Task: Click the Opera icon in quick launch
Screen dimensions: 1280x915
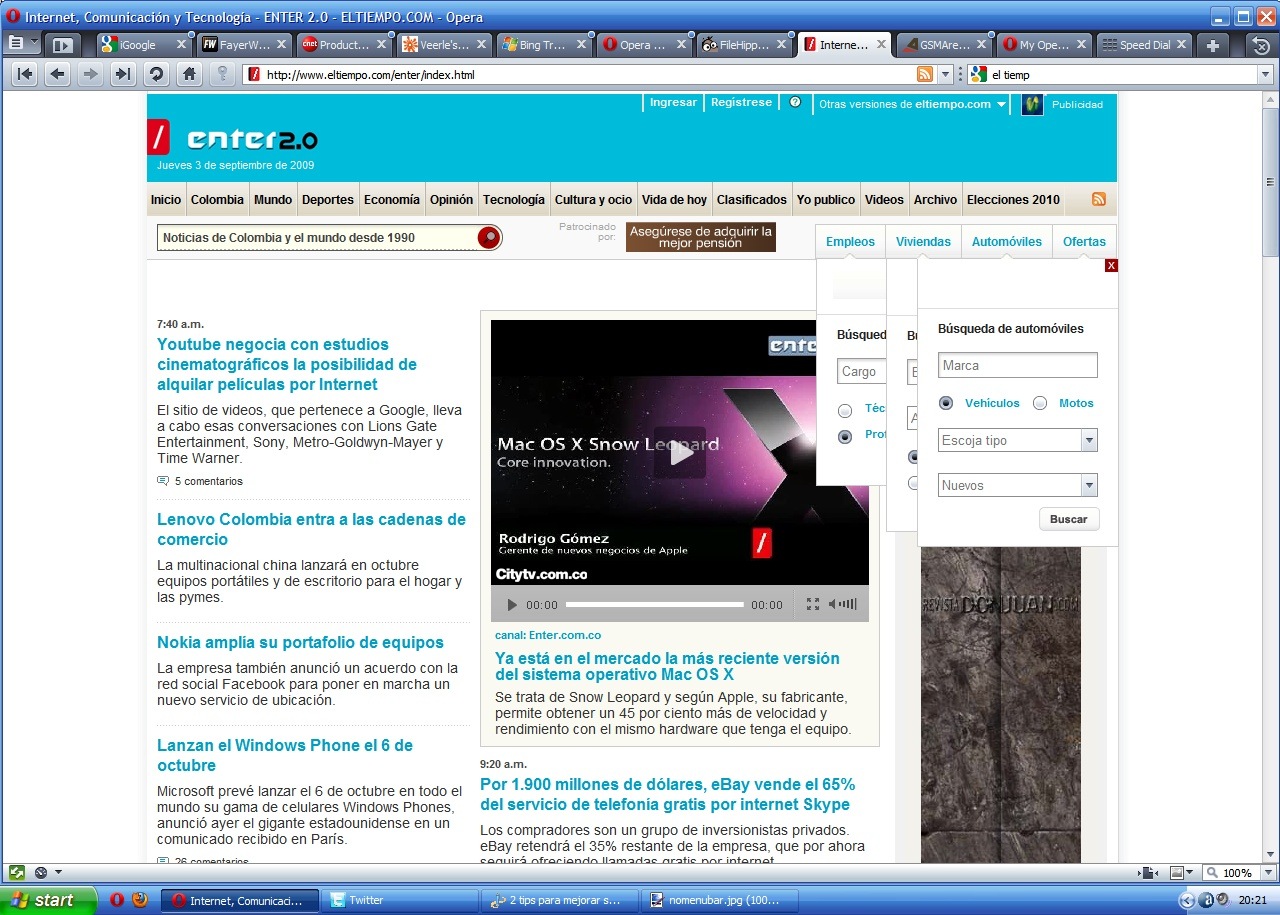Action: (117, 899)
